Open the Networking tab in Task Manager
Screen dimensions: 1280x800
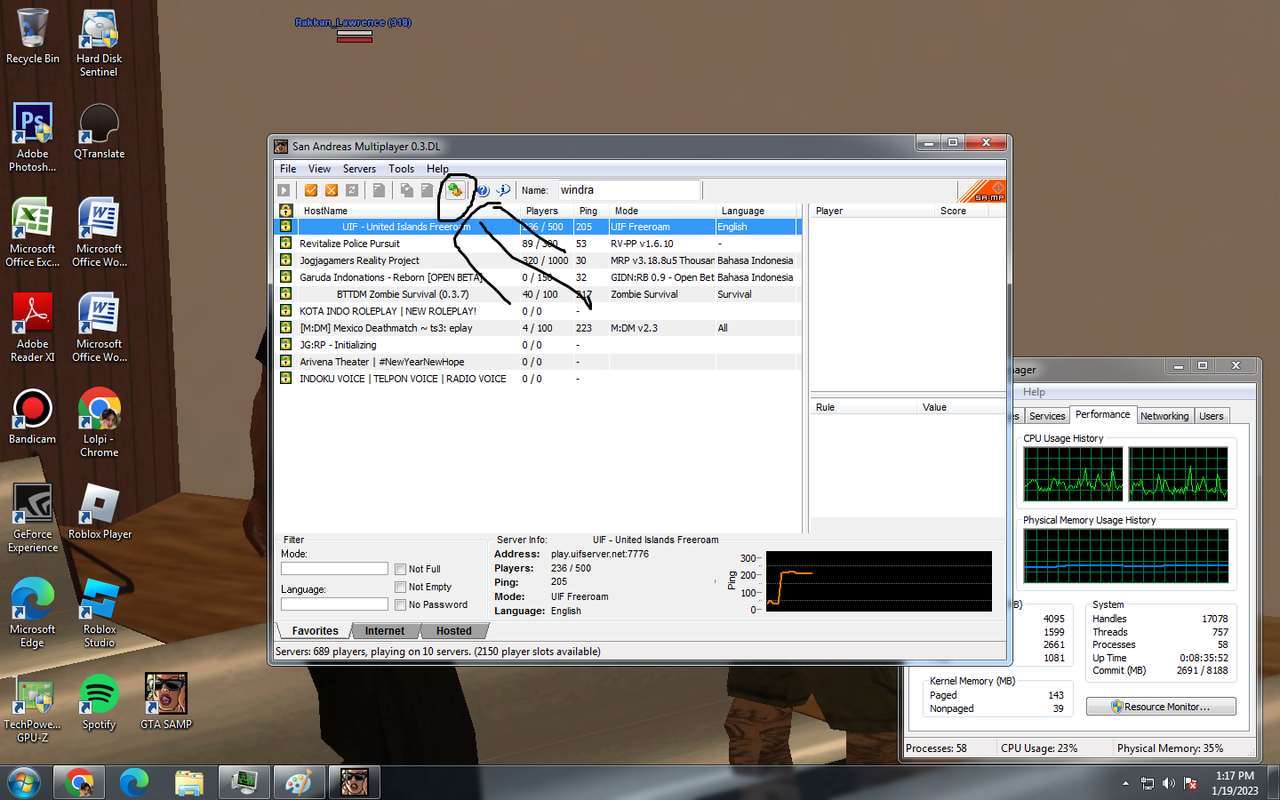[x=1165, y=416]
